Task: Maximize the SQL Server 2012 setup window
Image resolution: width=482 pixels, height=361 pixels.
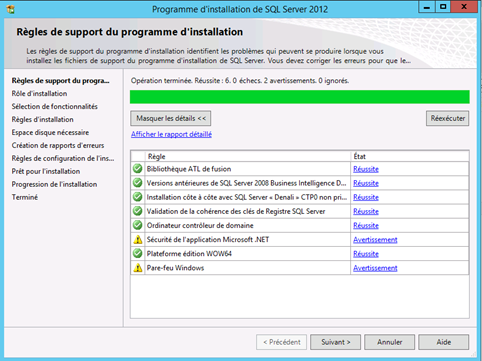Action: pyautogui.click(x=443, y=7)
